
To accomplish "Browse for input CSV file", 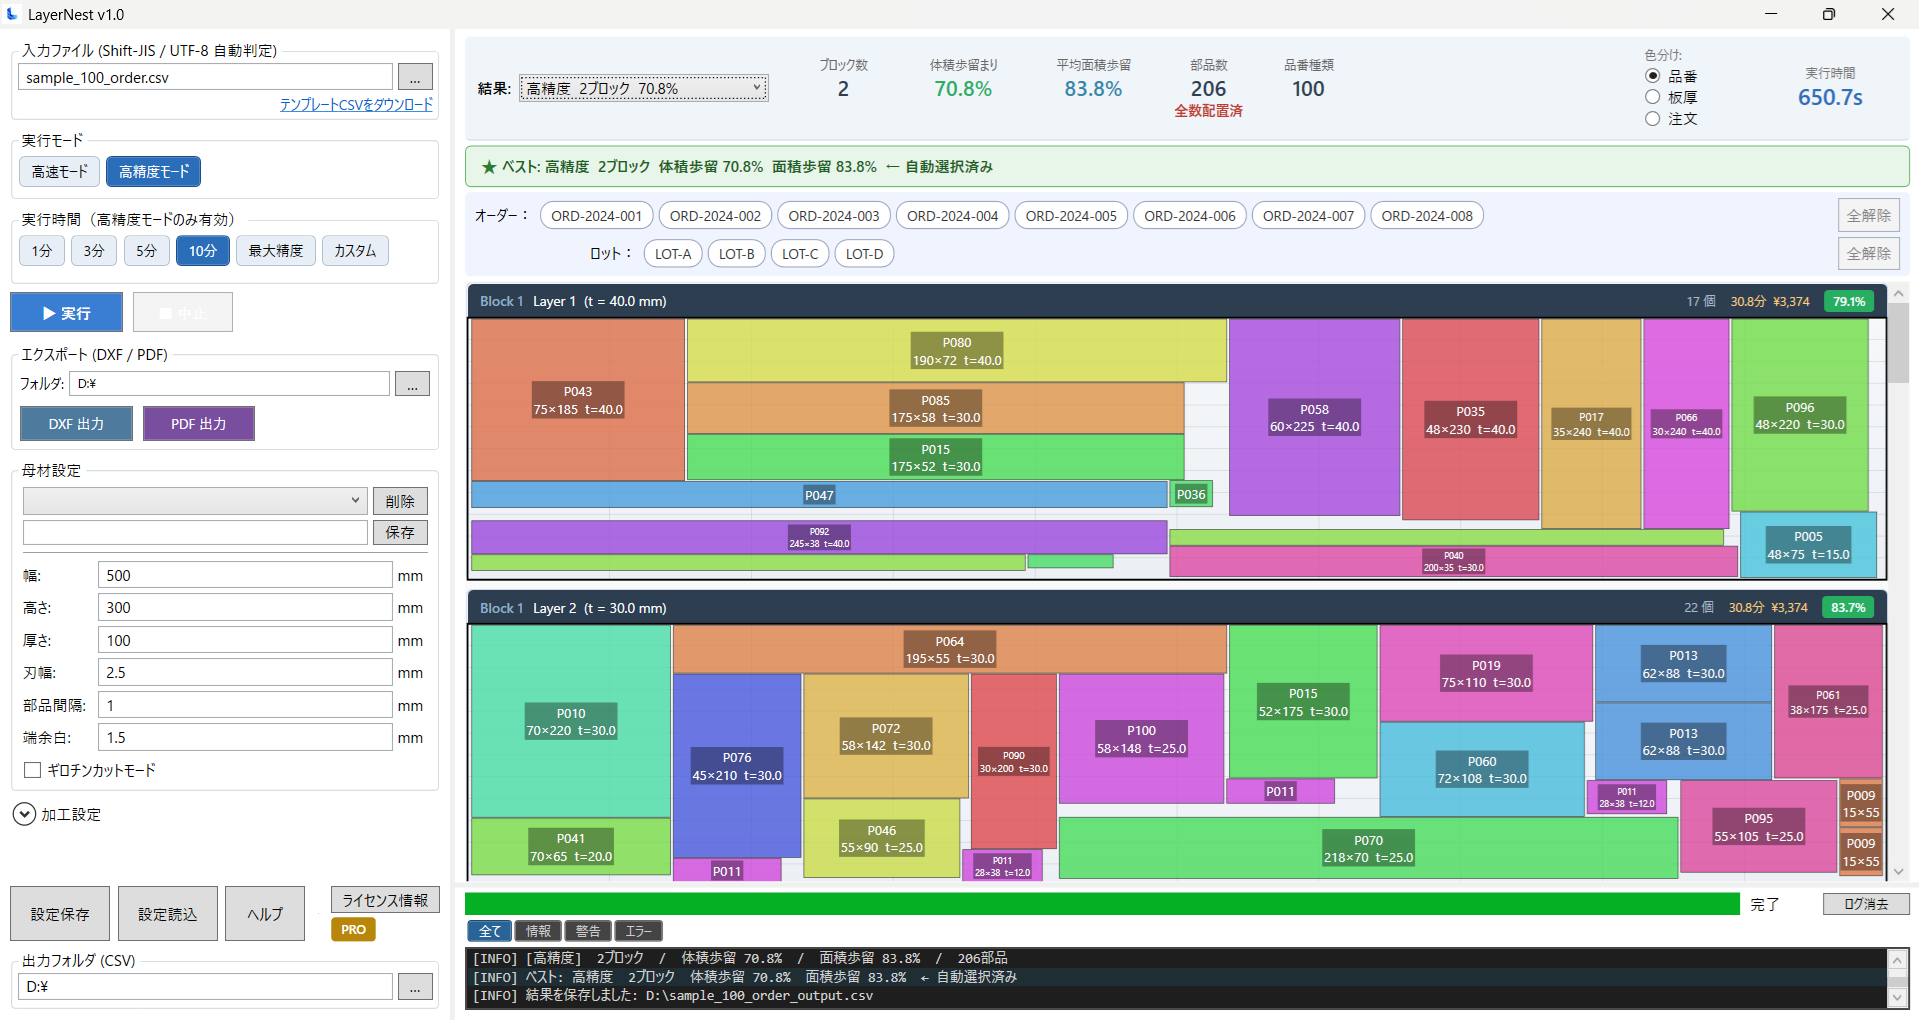I will [x=414, y=76].
